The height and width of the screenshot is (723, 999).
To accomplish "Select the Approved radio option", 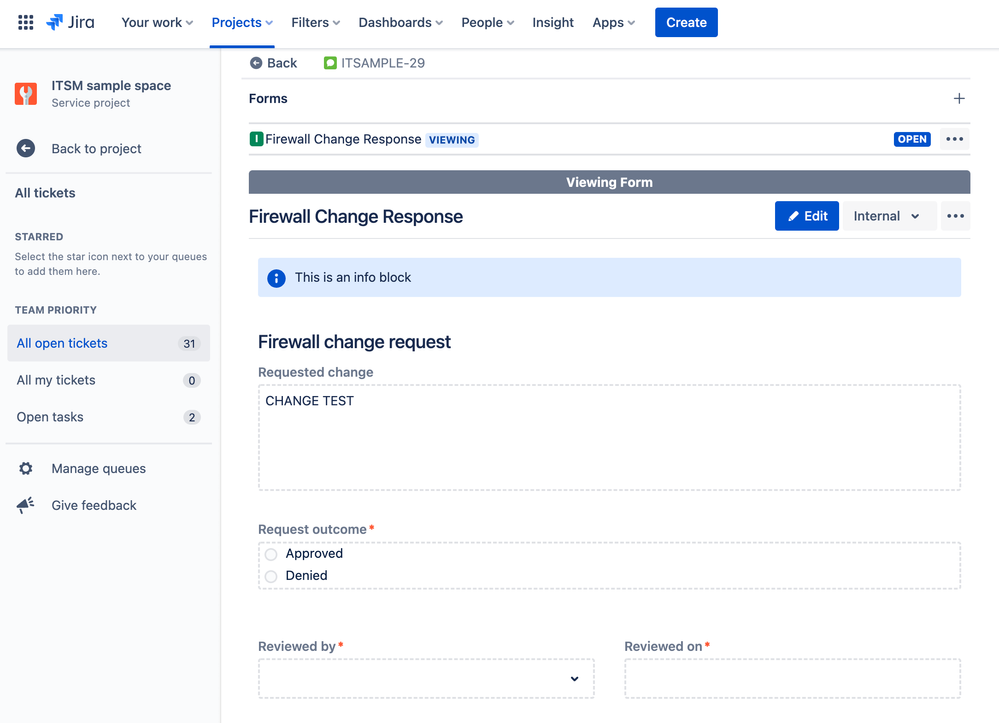I will click(x=271, y=554).
